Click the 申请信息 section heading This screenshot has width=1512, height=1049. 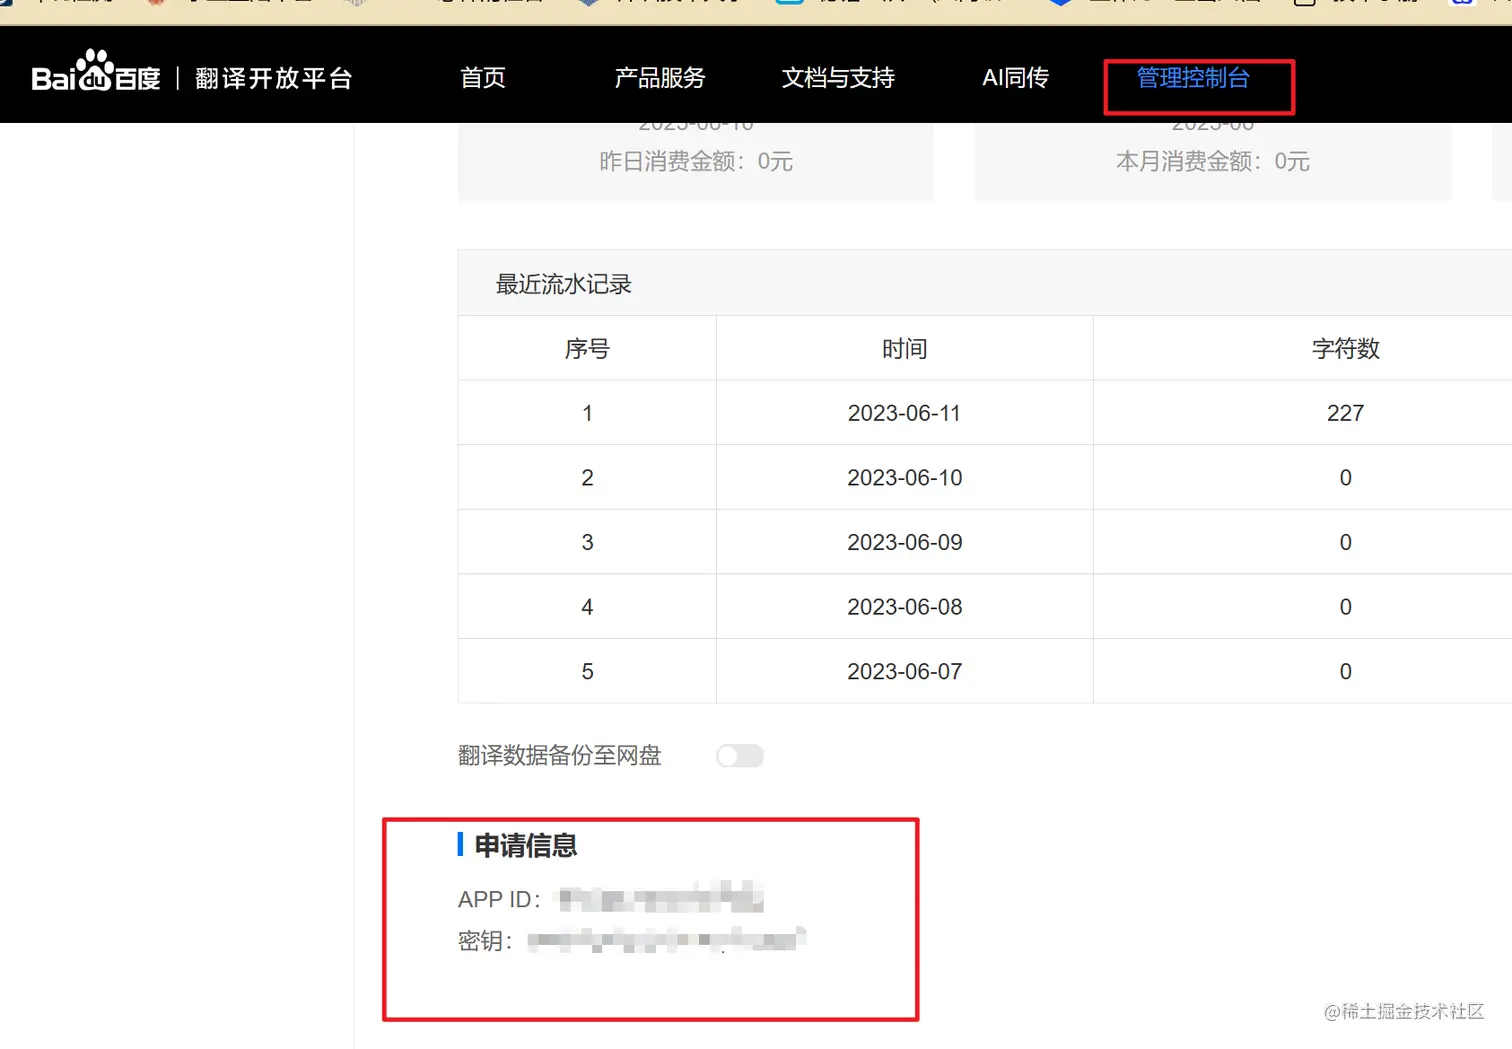pyautogui.click(x=526, y=846)
